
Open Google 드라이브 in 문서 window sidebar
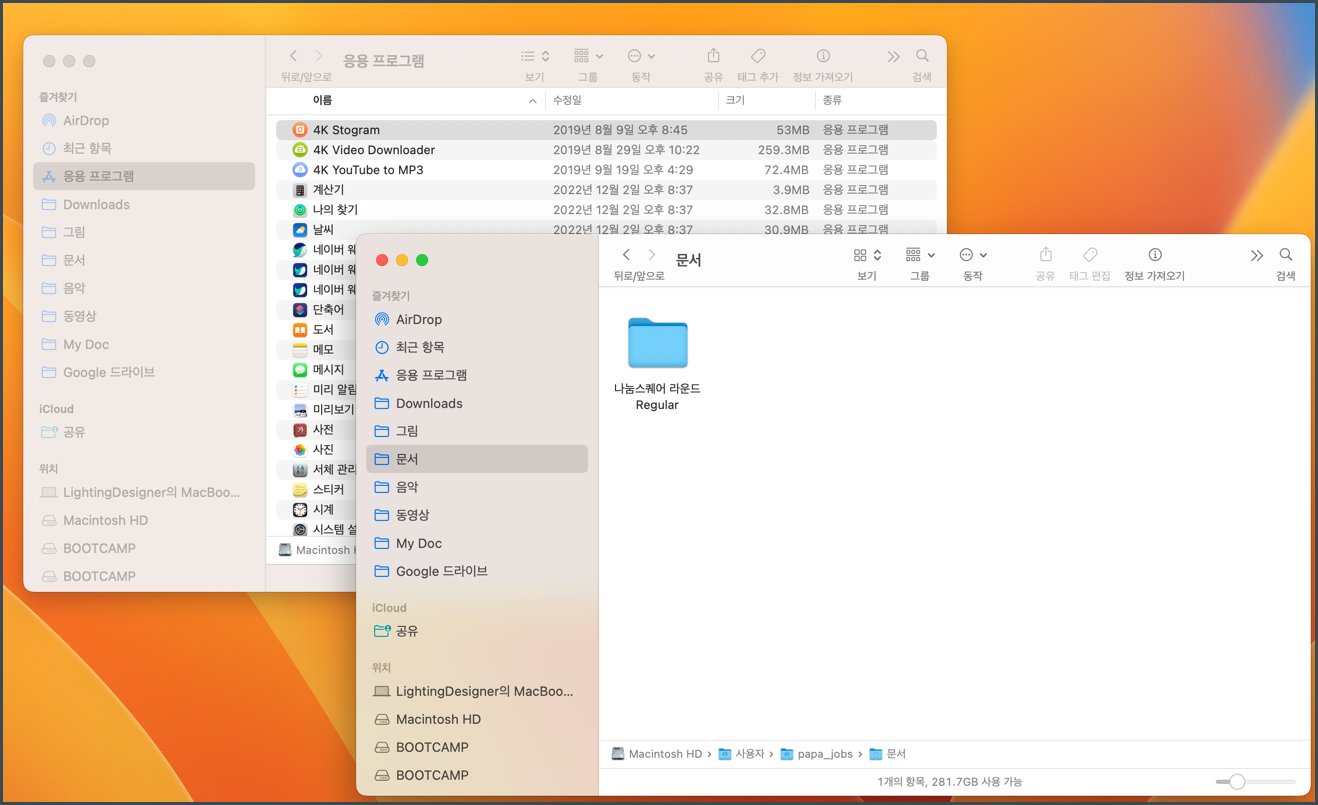tap(477, 571)
